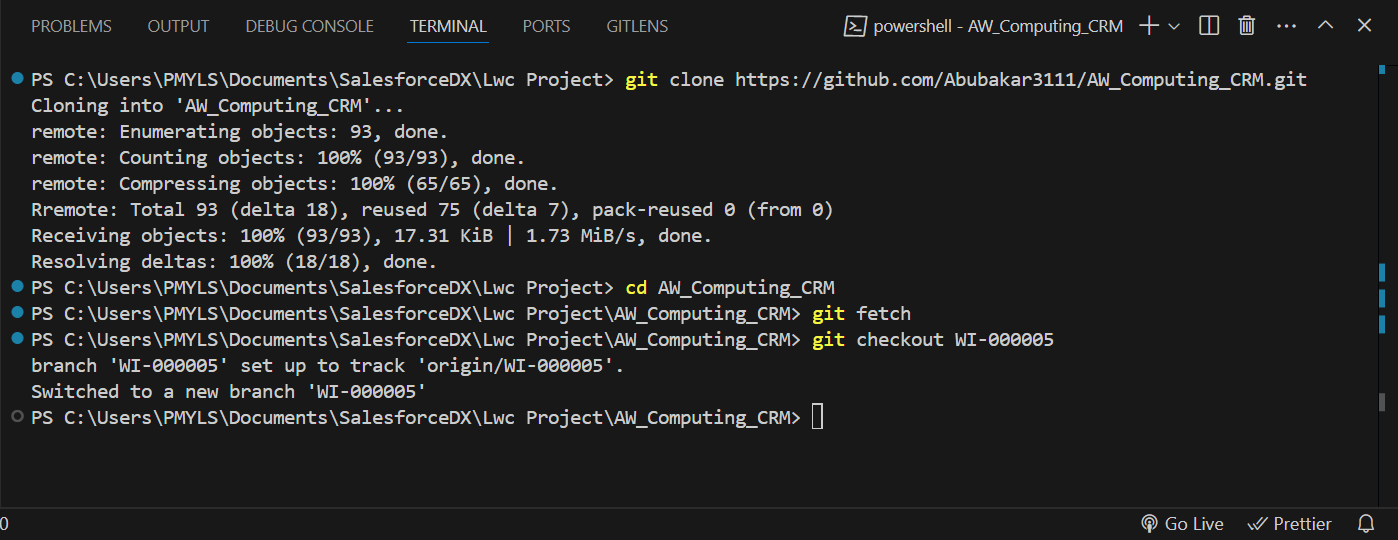This screenshot has height=540, width=1398.
Task: Select the powershell - AW_Computing_CRM terminal label
Action: pos(998,26)
